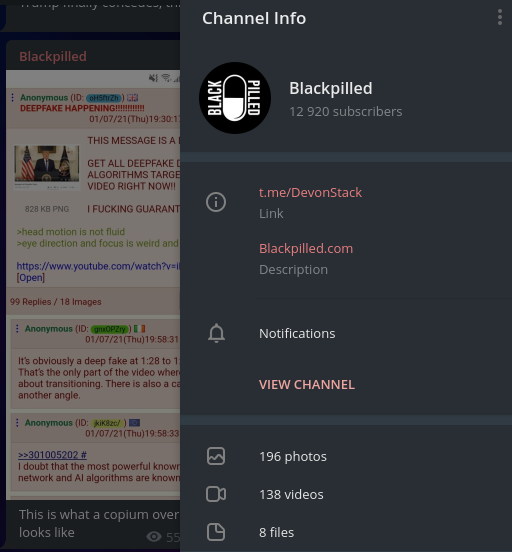This screenshot has height=552, width=512.
Task: Click the Channel Info header title
Action: (254, 18)
